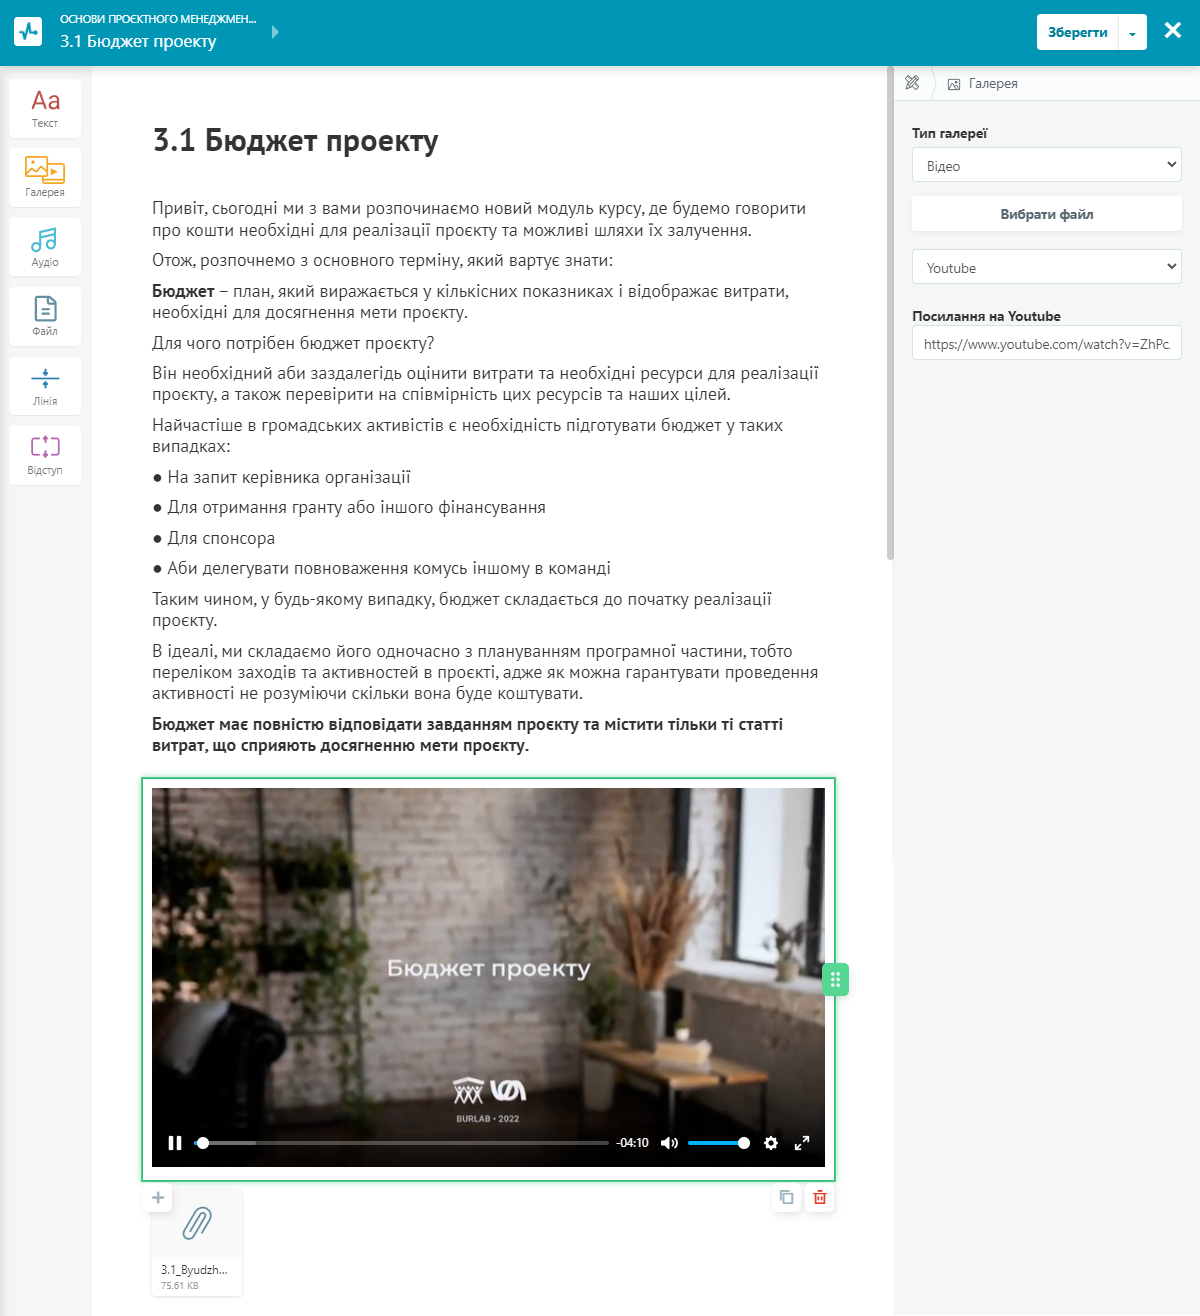Enter fullscreen video mode
1200x1316 pixels.
coord(802,1143)
